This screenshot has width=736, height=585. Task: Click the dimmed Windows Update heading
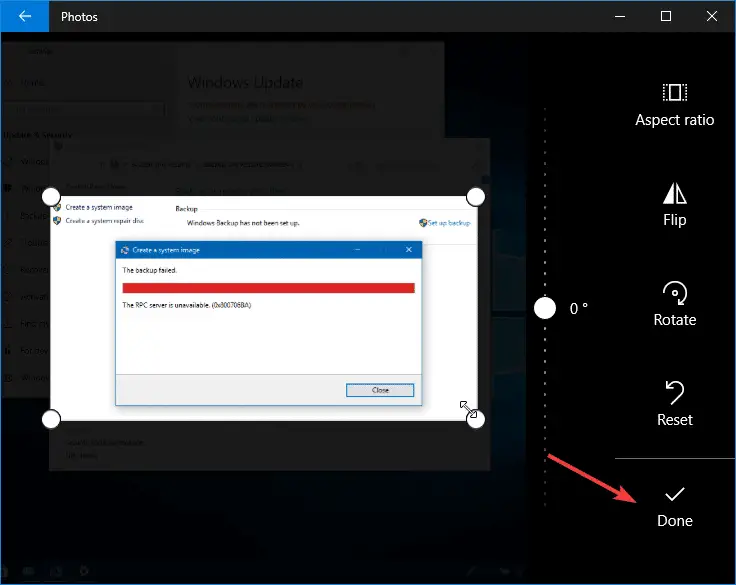click(x=245, y=83)
